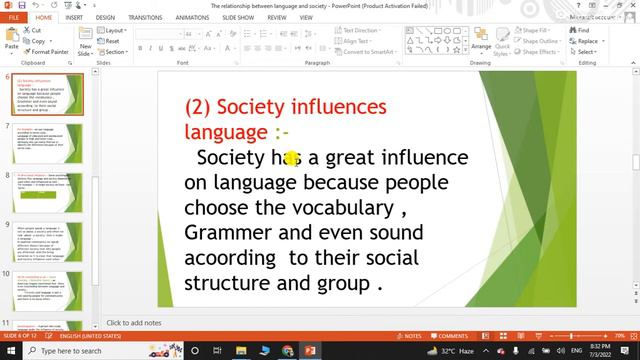Open File Explorer from the taskbar
Image resolution: width=640 pixels, height=360 pixels.
click(x=241, y=351)
